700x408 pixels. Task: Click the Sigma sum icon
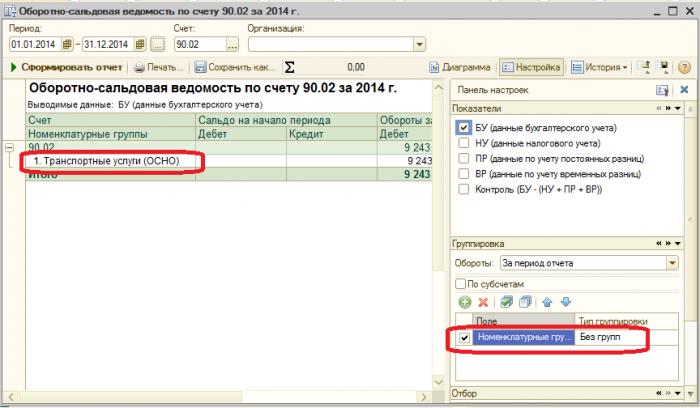[x=289, y=67]
